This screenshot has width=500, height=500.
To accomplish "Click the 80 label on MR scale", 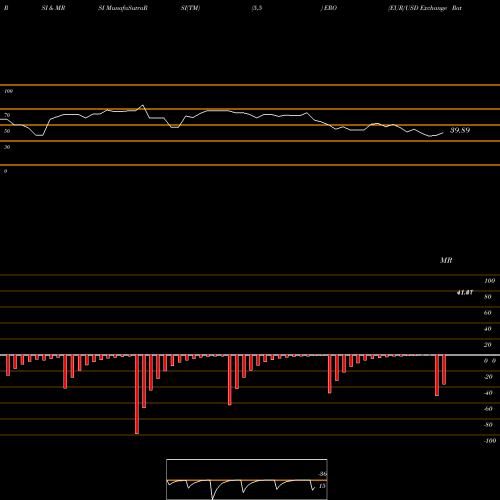I will pyautogui.click(x=488, y=297).
